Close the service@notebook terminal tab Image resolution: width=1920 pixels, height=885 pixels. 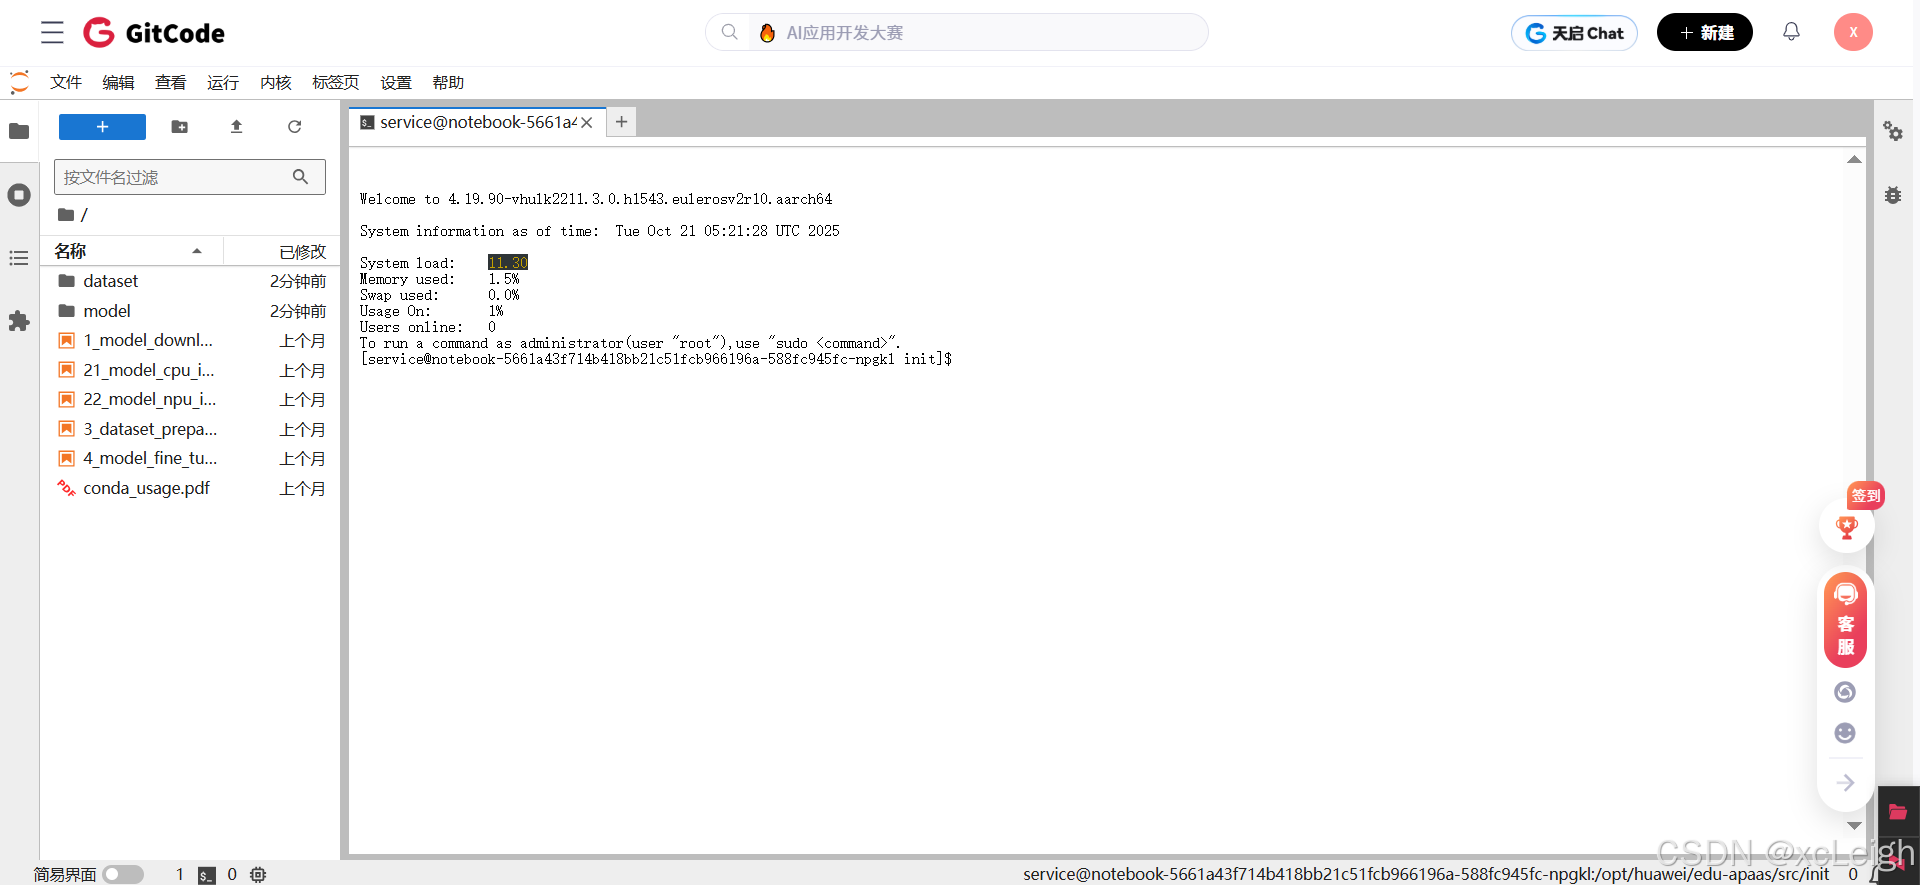tap(587, 122)
